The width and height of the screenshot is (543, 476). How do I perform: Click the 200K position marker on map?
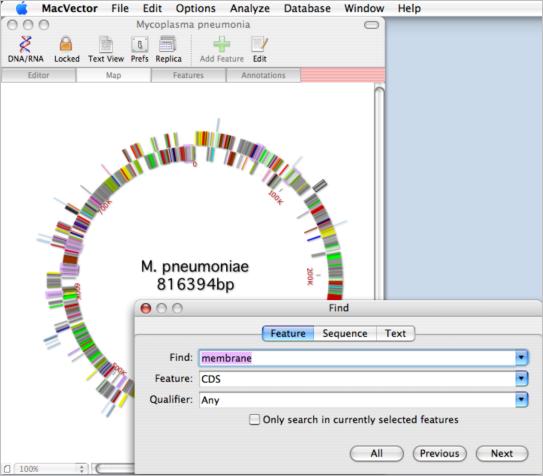click(x=310, y=276)
